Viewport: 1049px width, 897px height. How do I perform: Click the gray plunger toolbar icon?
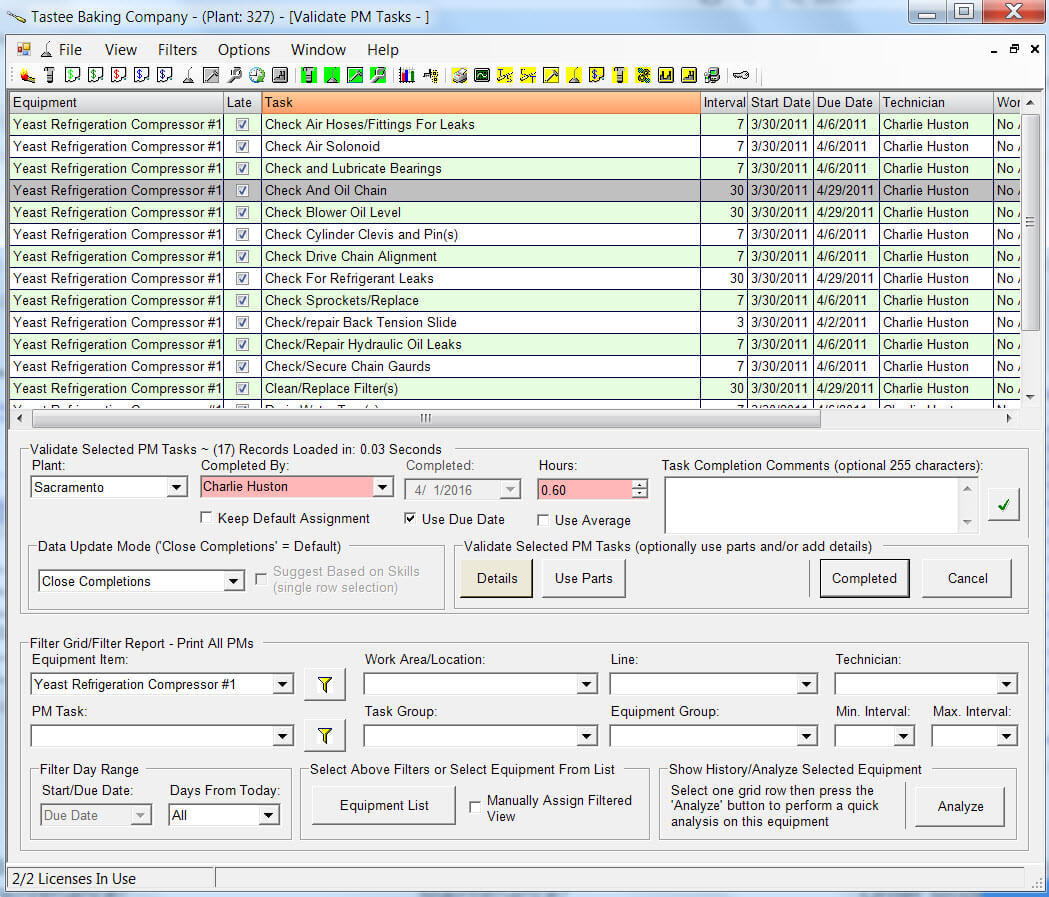(188, 76)
